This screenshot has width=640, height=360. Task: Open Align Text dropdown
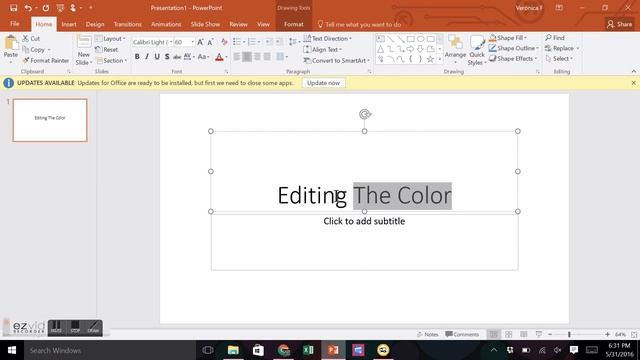pos(322,49)
